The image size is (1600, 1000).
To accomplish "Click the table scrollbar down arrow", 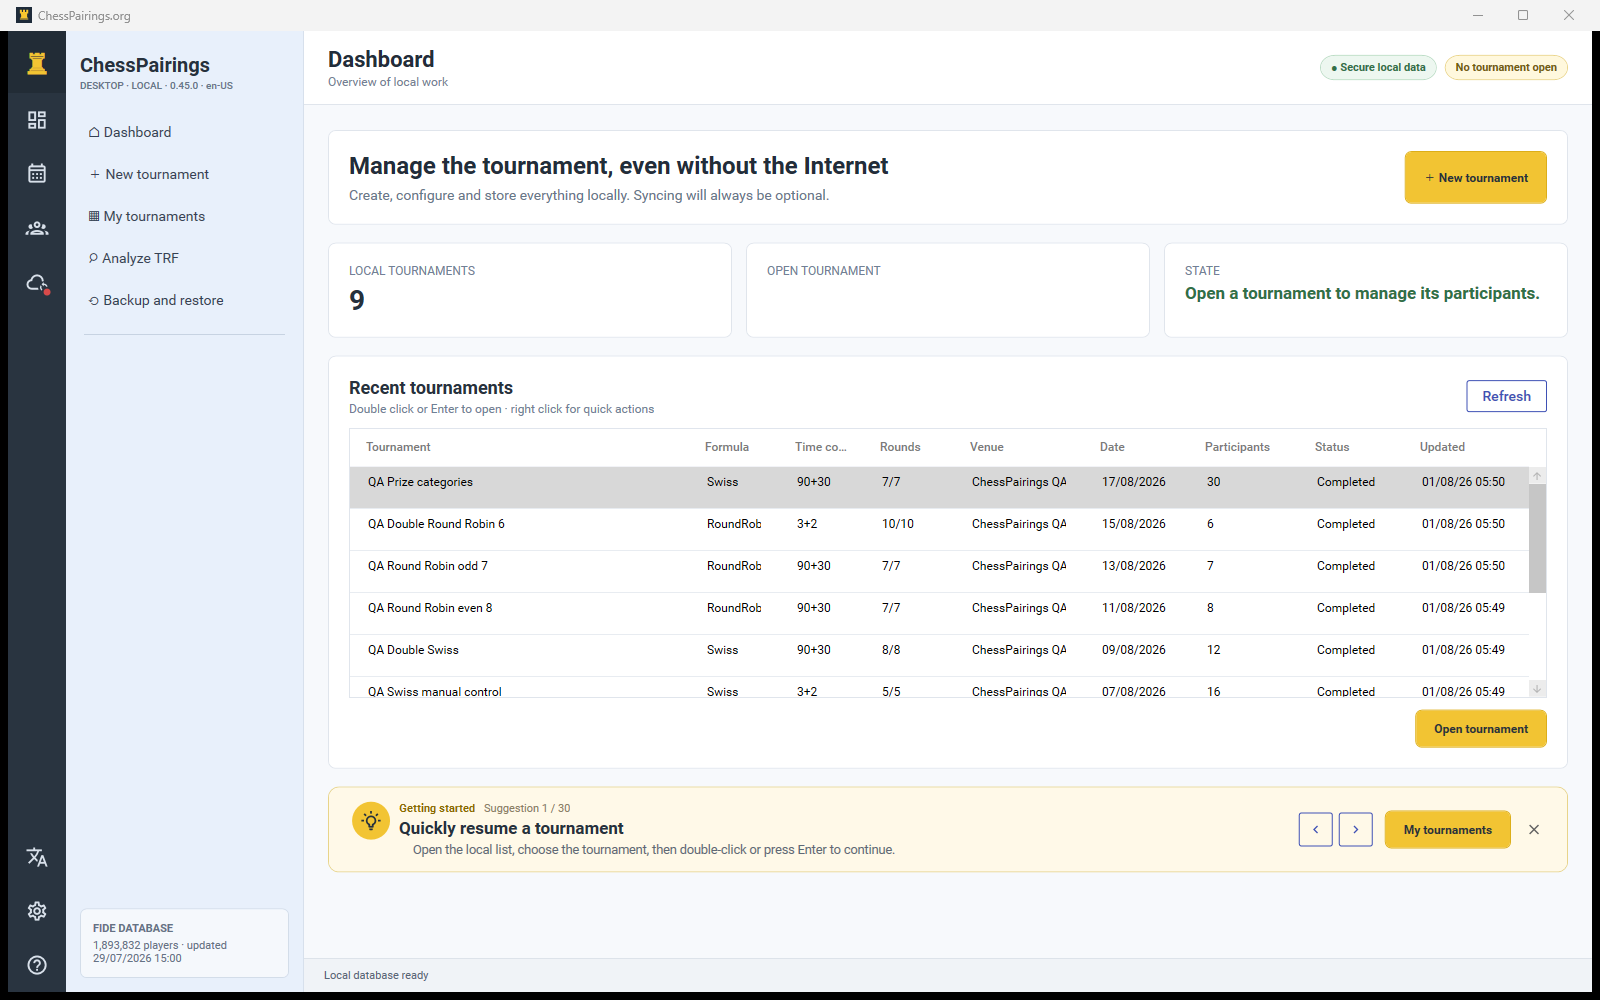I will (x=1537, y=688).
